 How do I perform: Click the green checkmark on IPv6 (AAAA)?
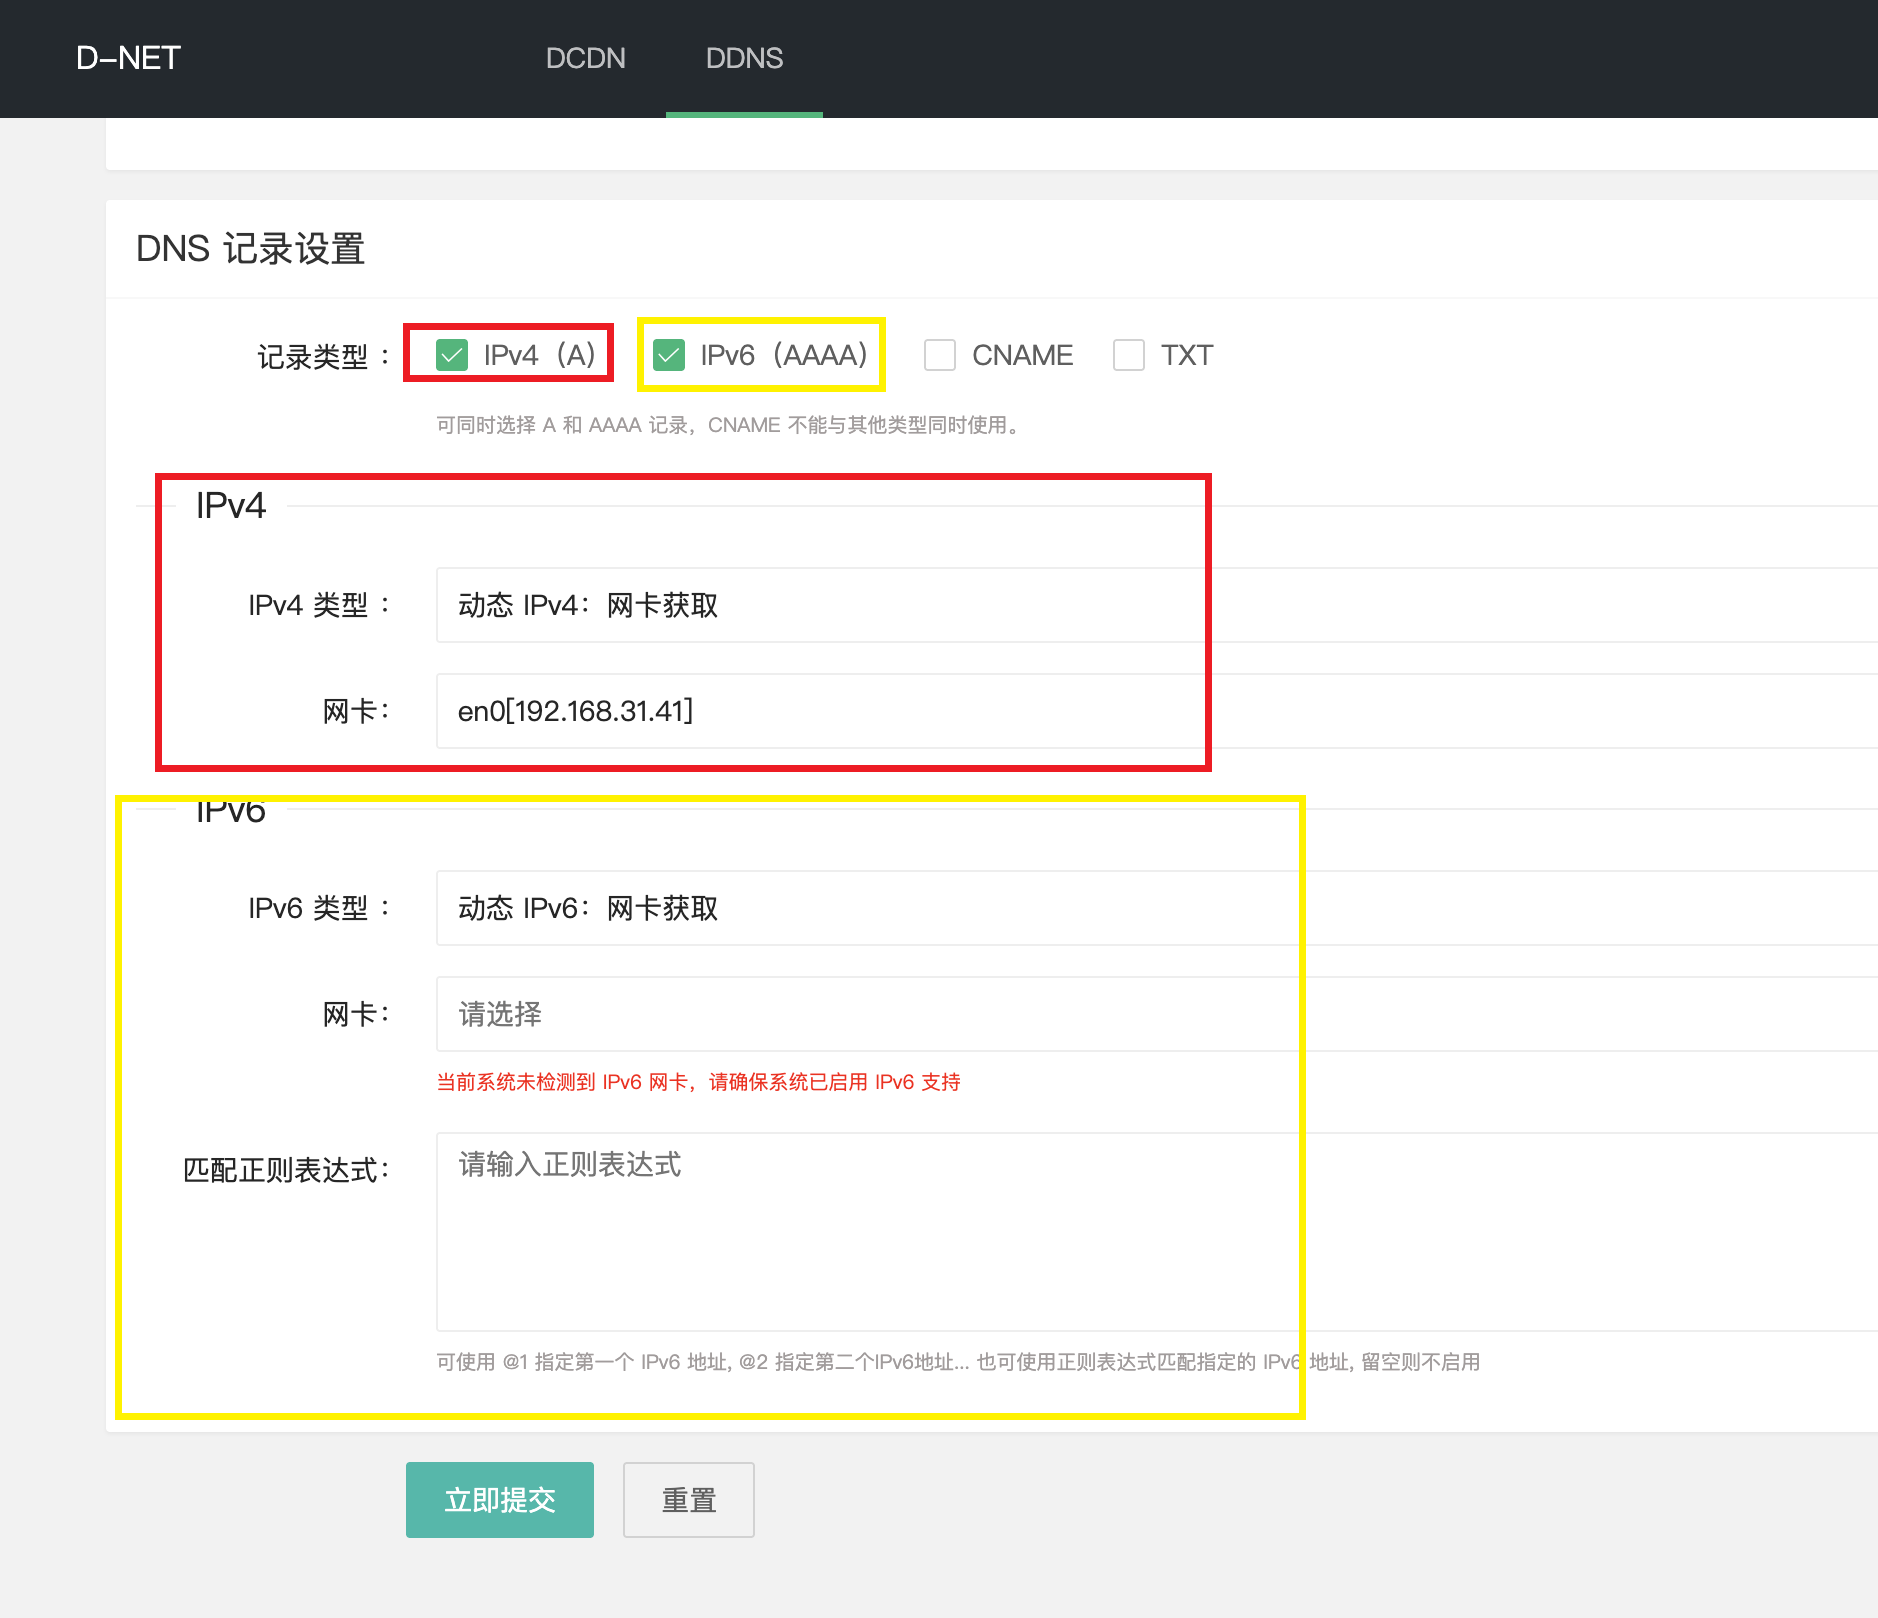pyautogui.click(x=669, y=354)
